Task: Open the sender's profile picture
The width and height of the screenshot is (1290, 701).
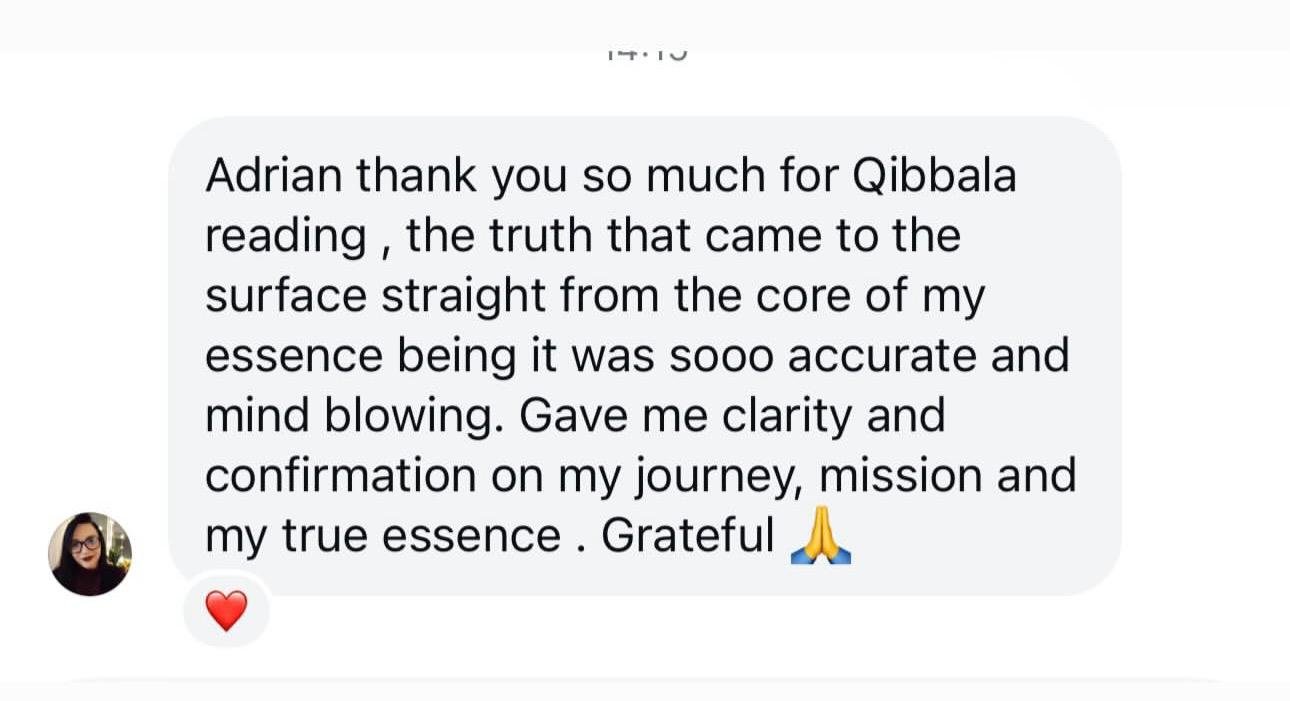Action: click(x=90, y=554)
